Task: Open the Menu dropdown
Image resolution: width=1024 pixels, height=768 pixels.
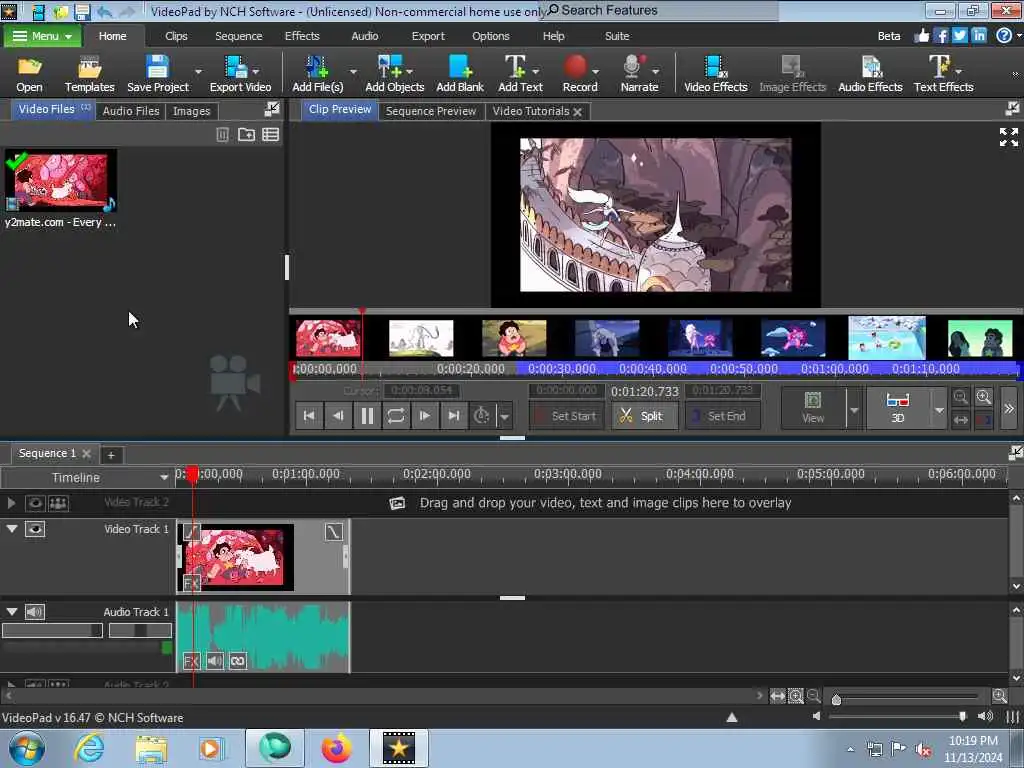Action: coord(42,36)
